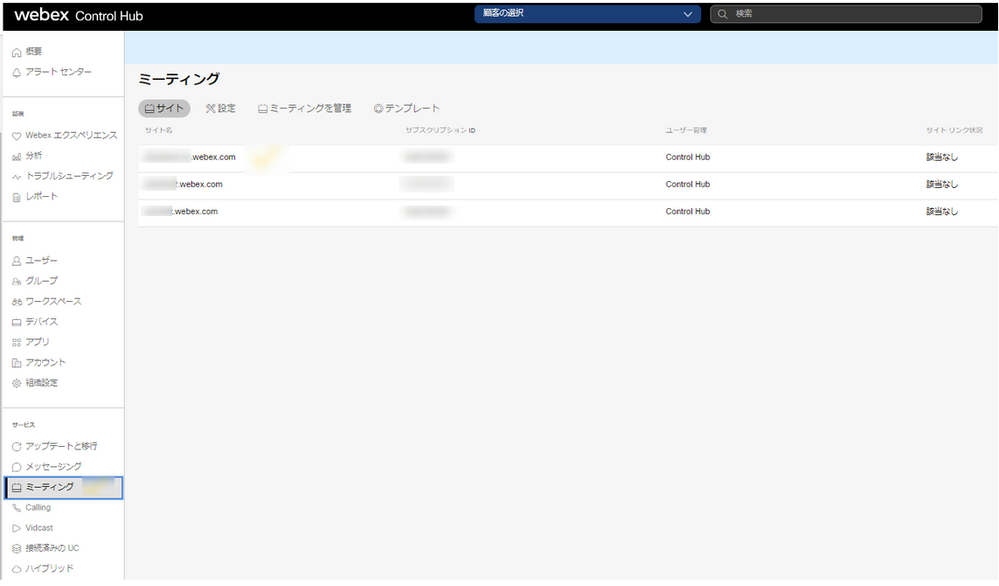Screen dimensions: 999x586
Task: Click the document icon for レポート
Action: tap(17, 197)
